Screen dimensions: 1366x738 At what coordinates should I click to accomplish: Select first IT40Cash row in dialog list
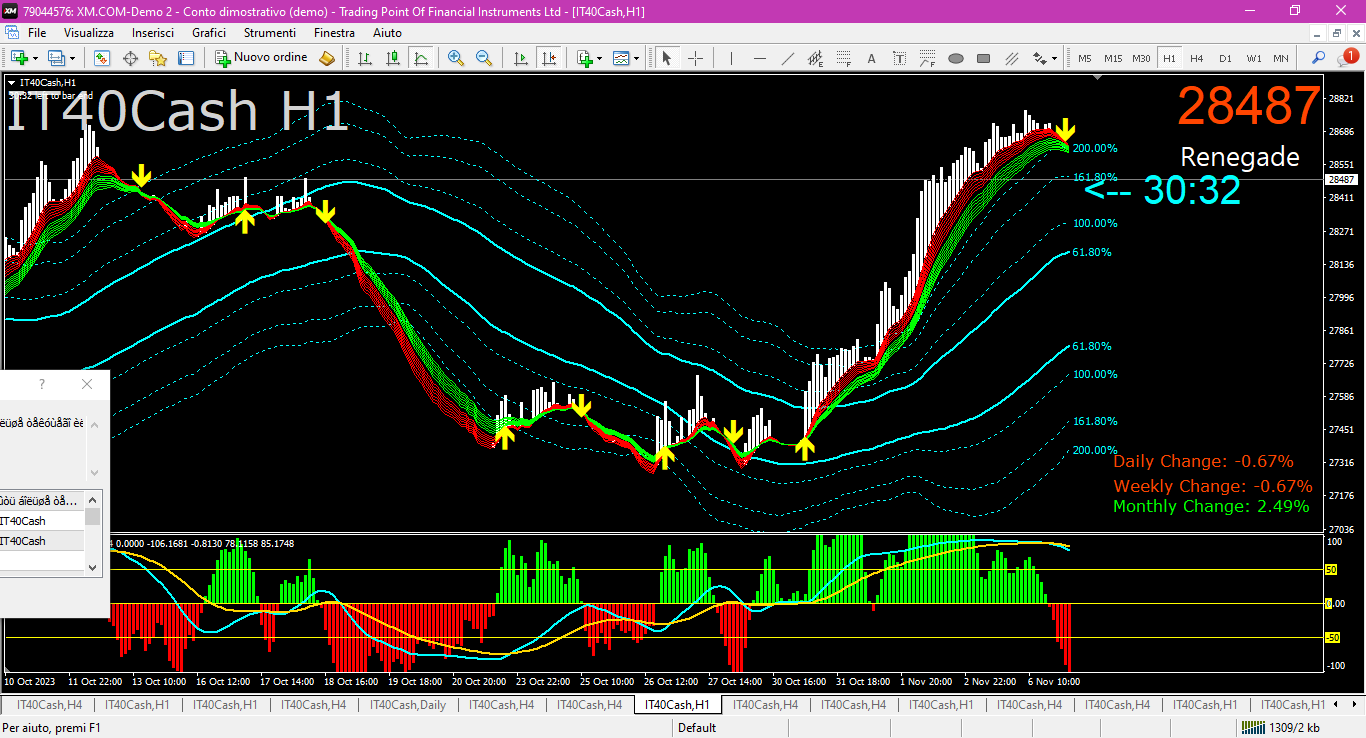click(42, 521)
